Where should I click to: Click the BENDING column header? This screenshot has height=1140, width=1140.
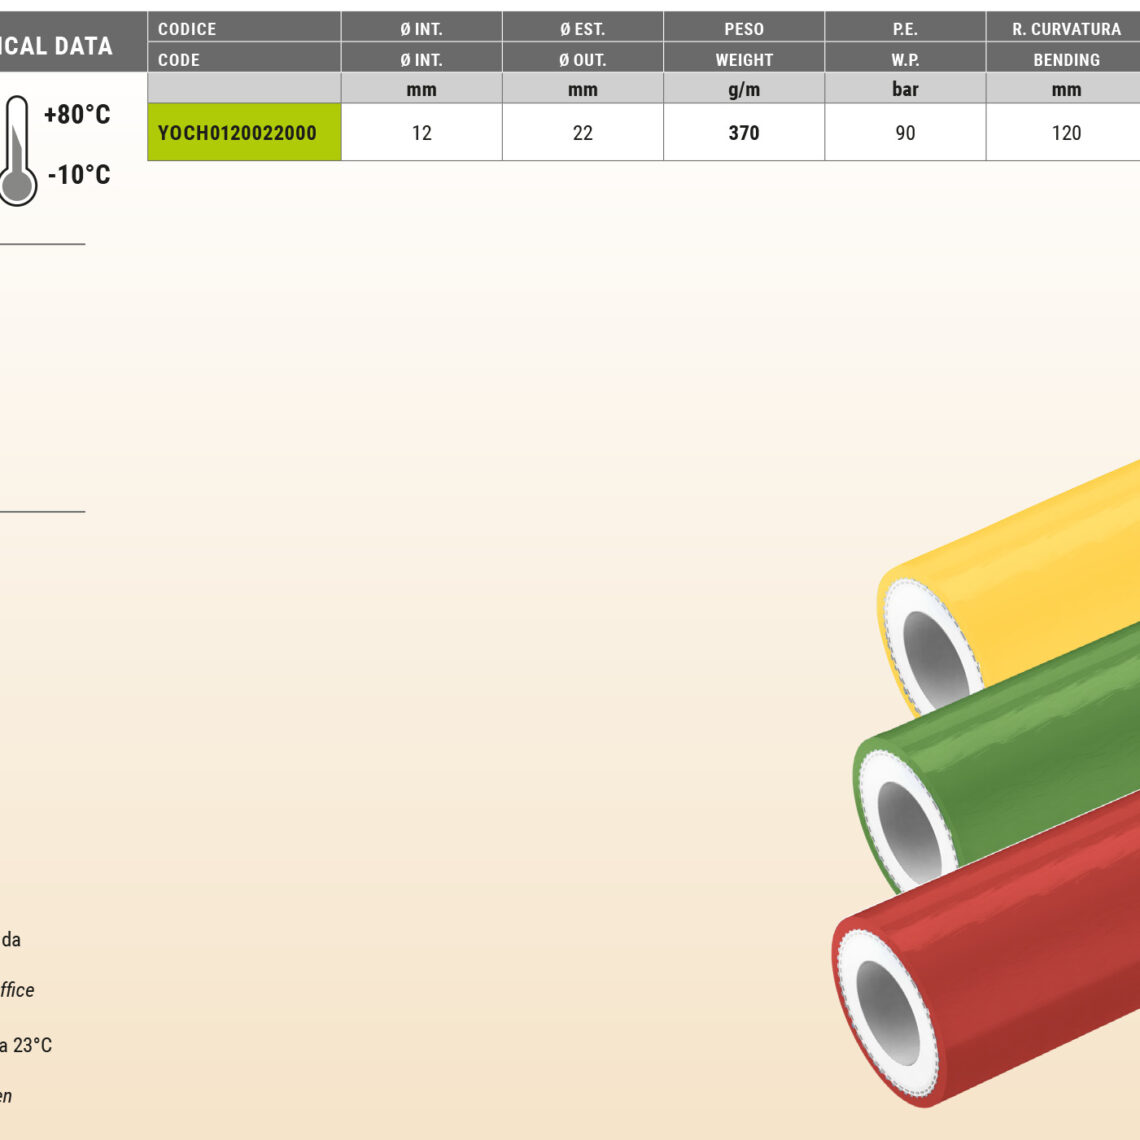1066,60
